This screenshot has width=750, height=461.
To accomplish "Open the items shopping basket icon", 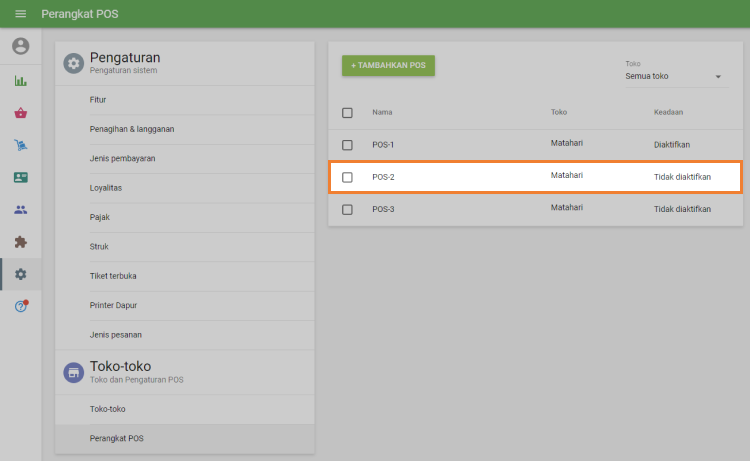I will point(20,113).
